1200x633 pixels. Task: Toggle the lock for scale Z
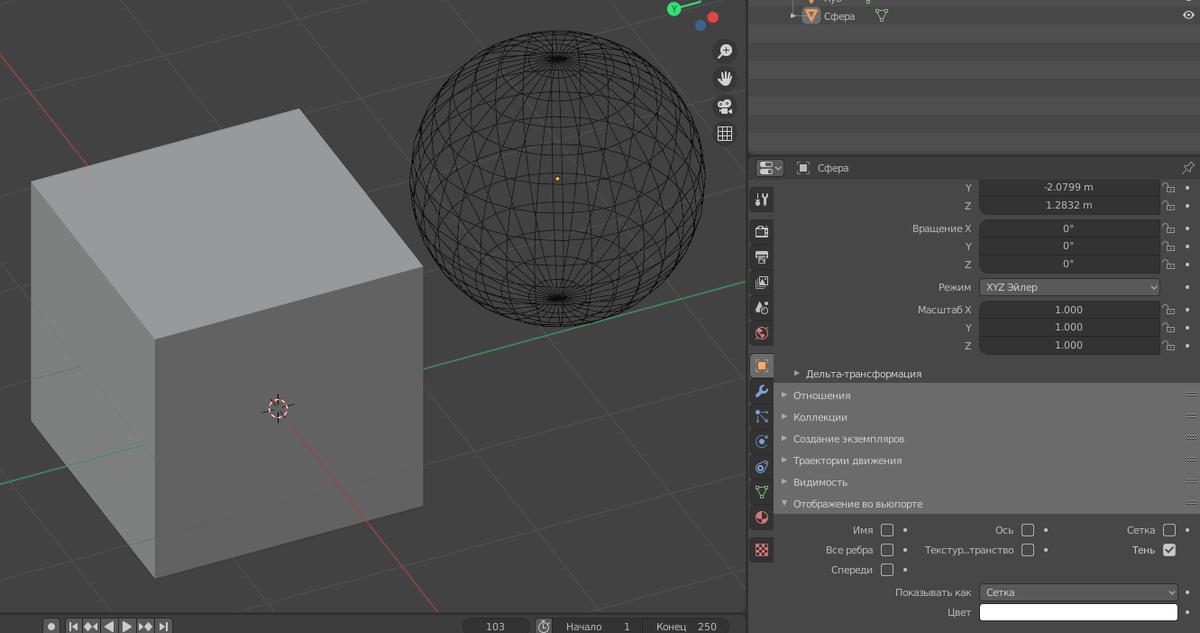coord(1168,346)
